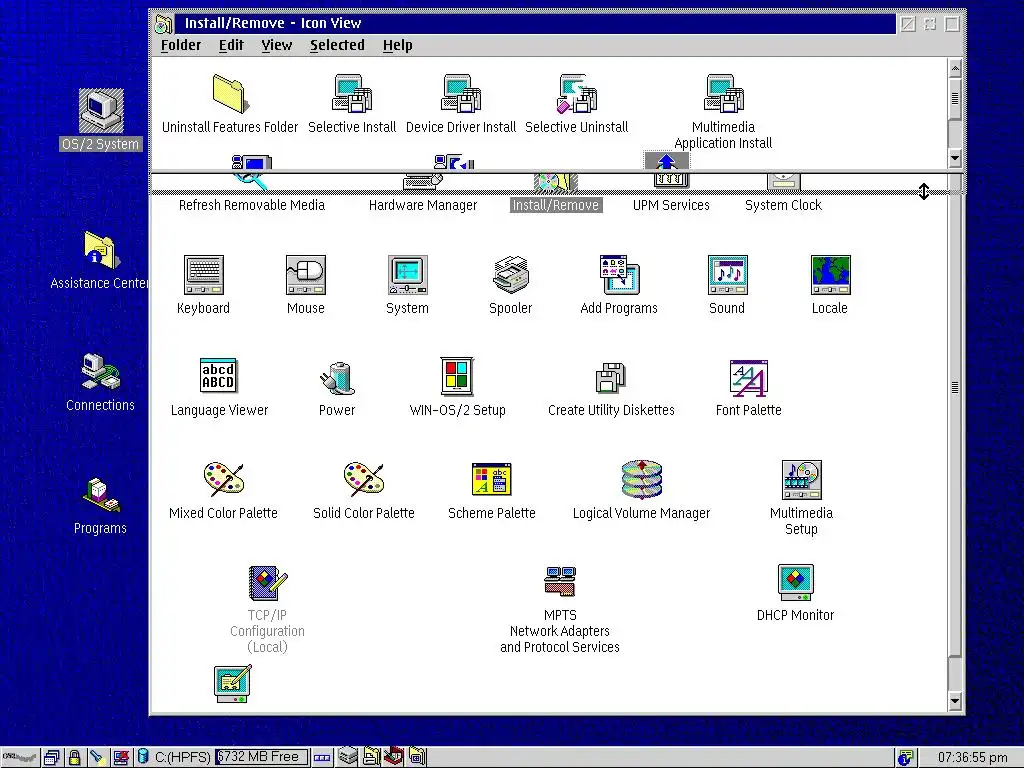Click the taskbar lockup padlock icon

click(x=74, y=758)
